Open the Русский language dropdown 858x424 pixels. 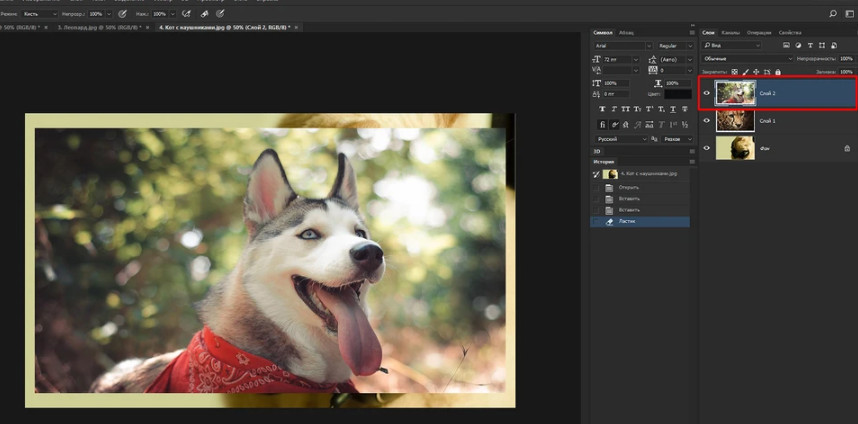[621, 139]
